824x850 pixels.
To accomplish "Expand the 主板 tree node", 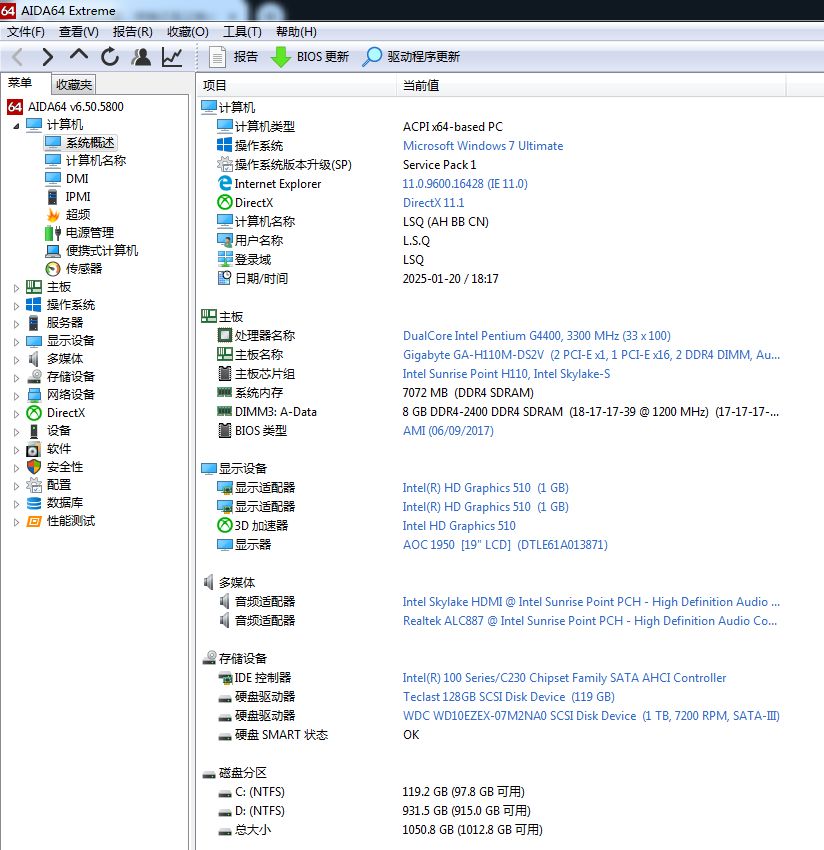I will pos(16,288).
